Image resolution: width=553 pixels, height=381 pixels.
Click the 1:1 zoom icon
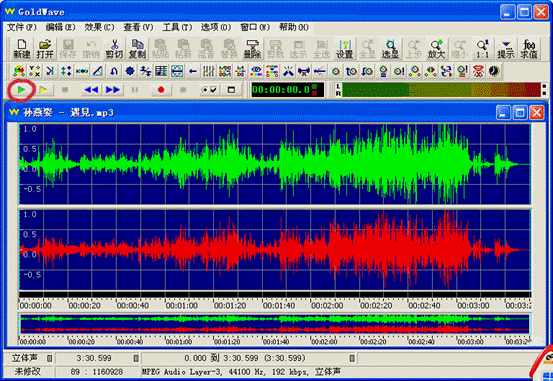(482, 49)
